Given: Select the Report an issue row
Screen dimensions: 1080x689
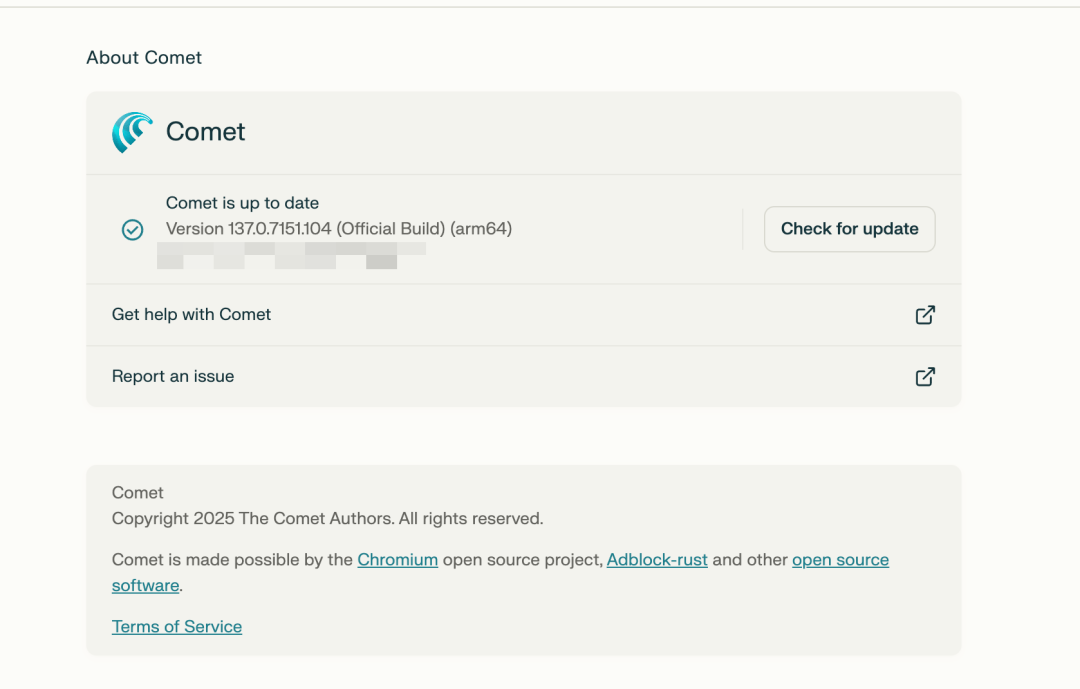Looking at the screenshot, I should pyautogui.click(x=173, y=377).
